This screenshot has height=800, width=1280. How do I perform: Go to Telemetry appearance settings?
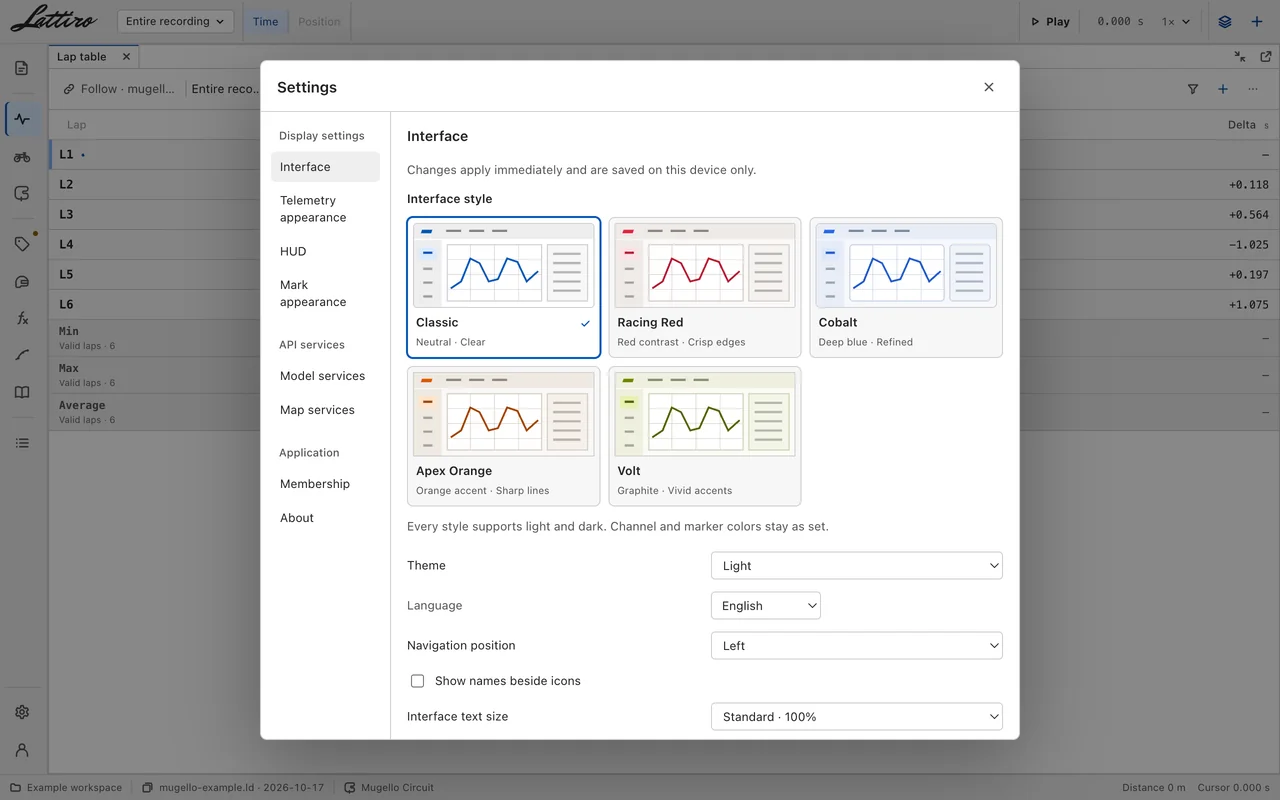pos(325,209)
